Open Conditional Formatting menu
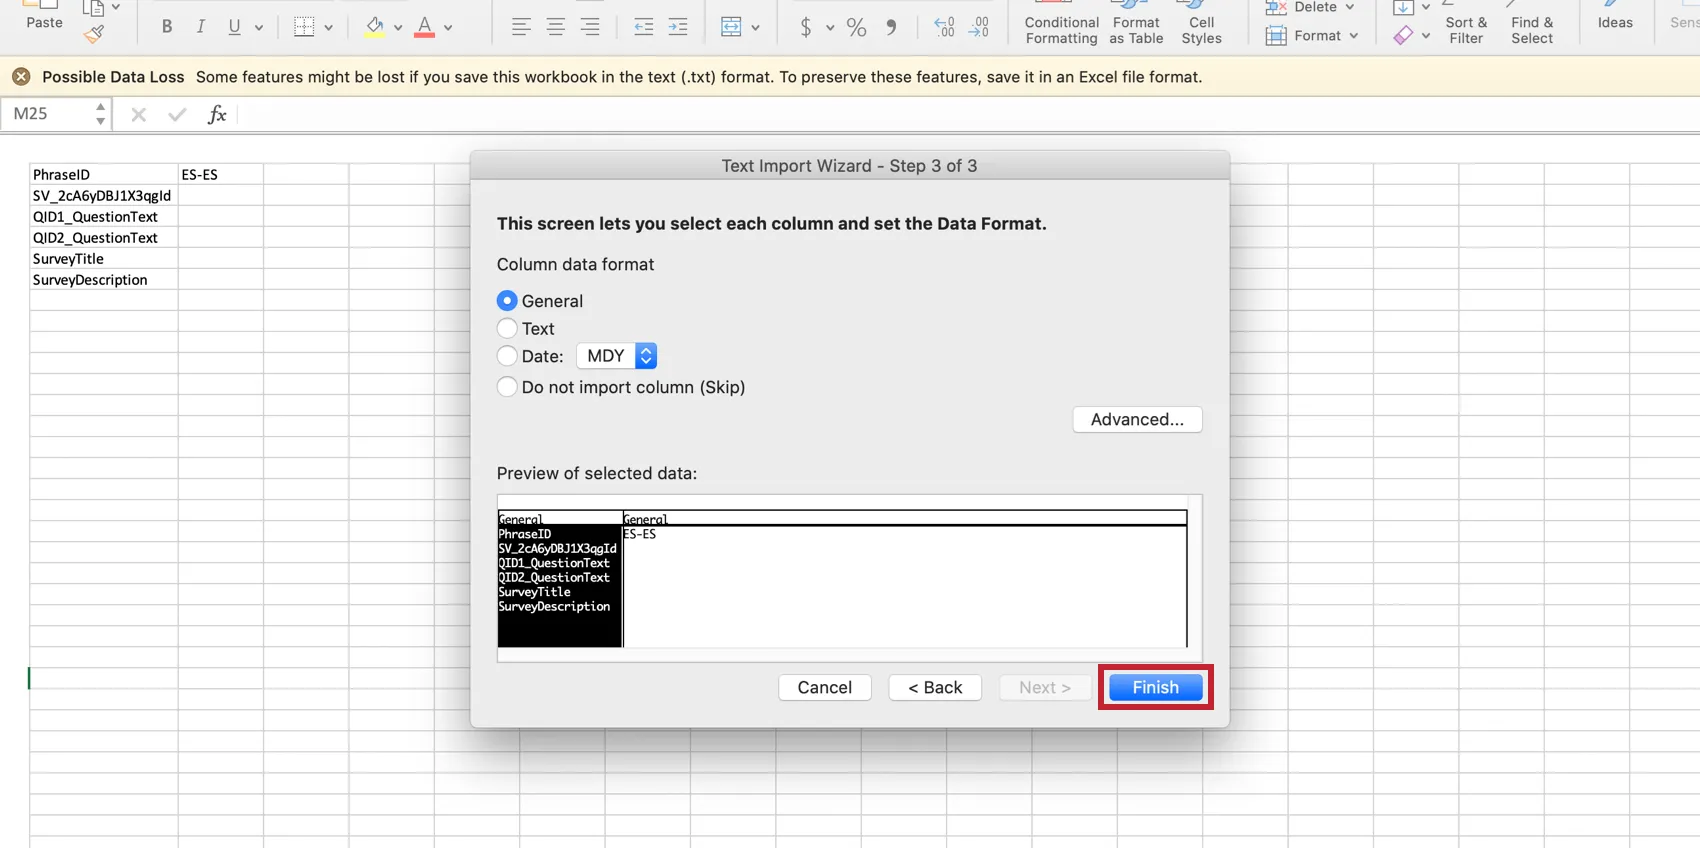Screen dimensions: 1700x848 click(1061, 24)
